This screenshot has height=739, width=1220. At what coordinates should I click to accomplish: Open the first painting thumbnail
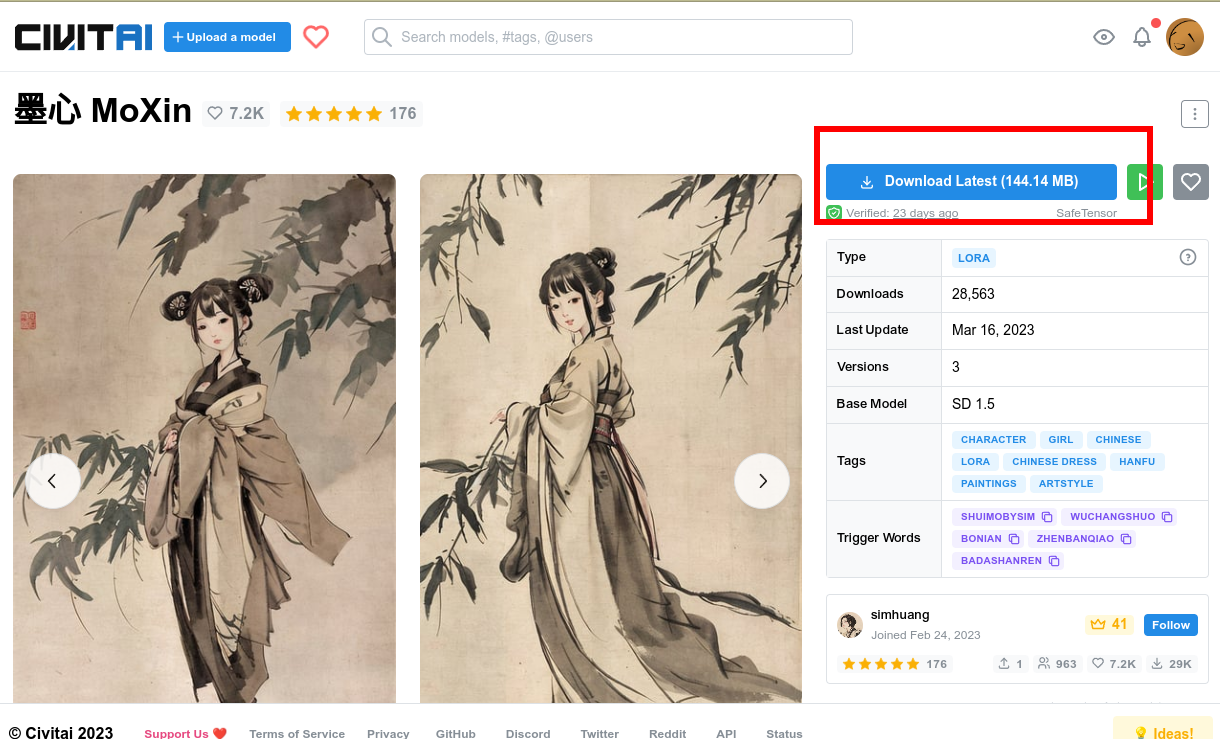204,438
